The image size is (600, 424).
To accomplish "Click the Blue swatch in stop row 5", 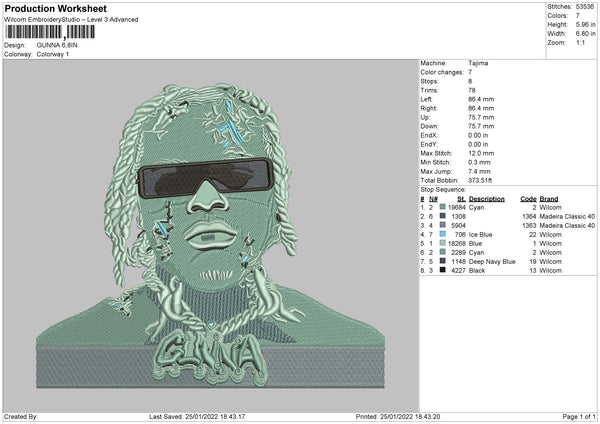I will [x=443, y=243].
